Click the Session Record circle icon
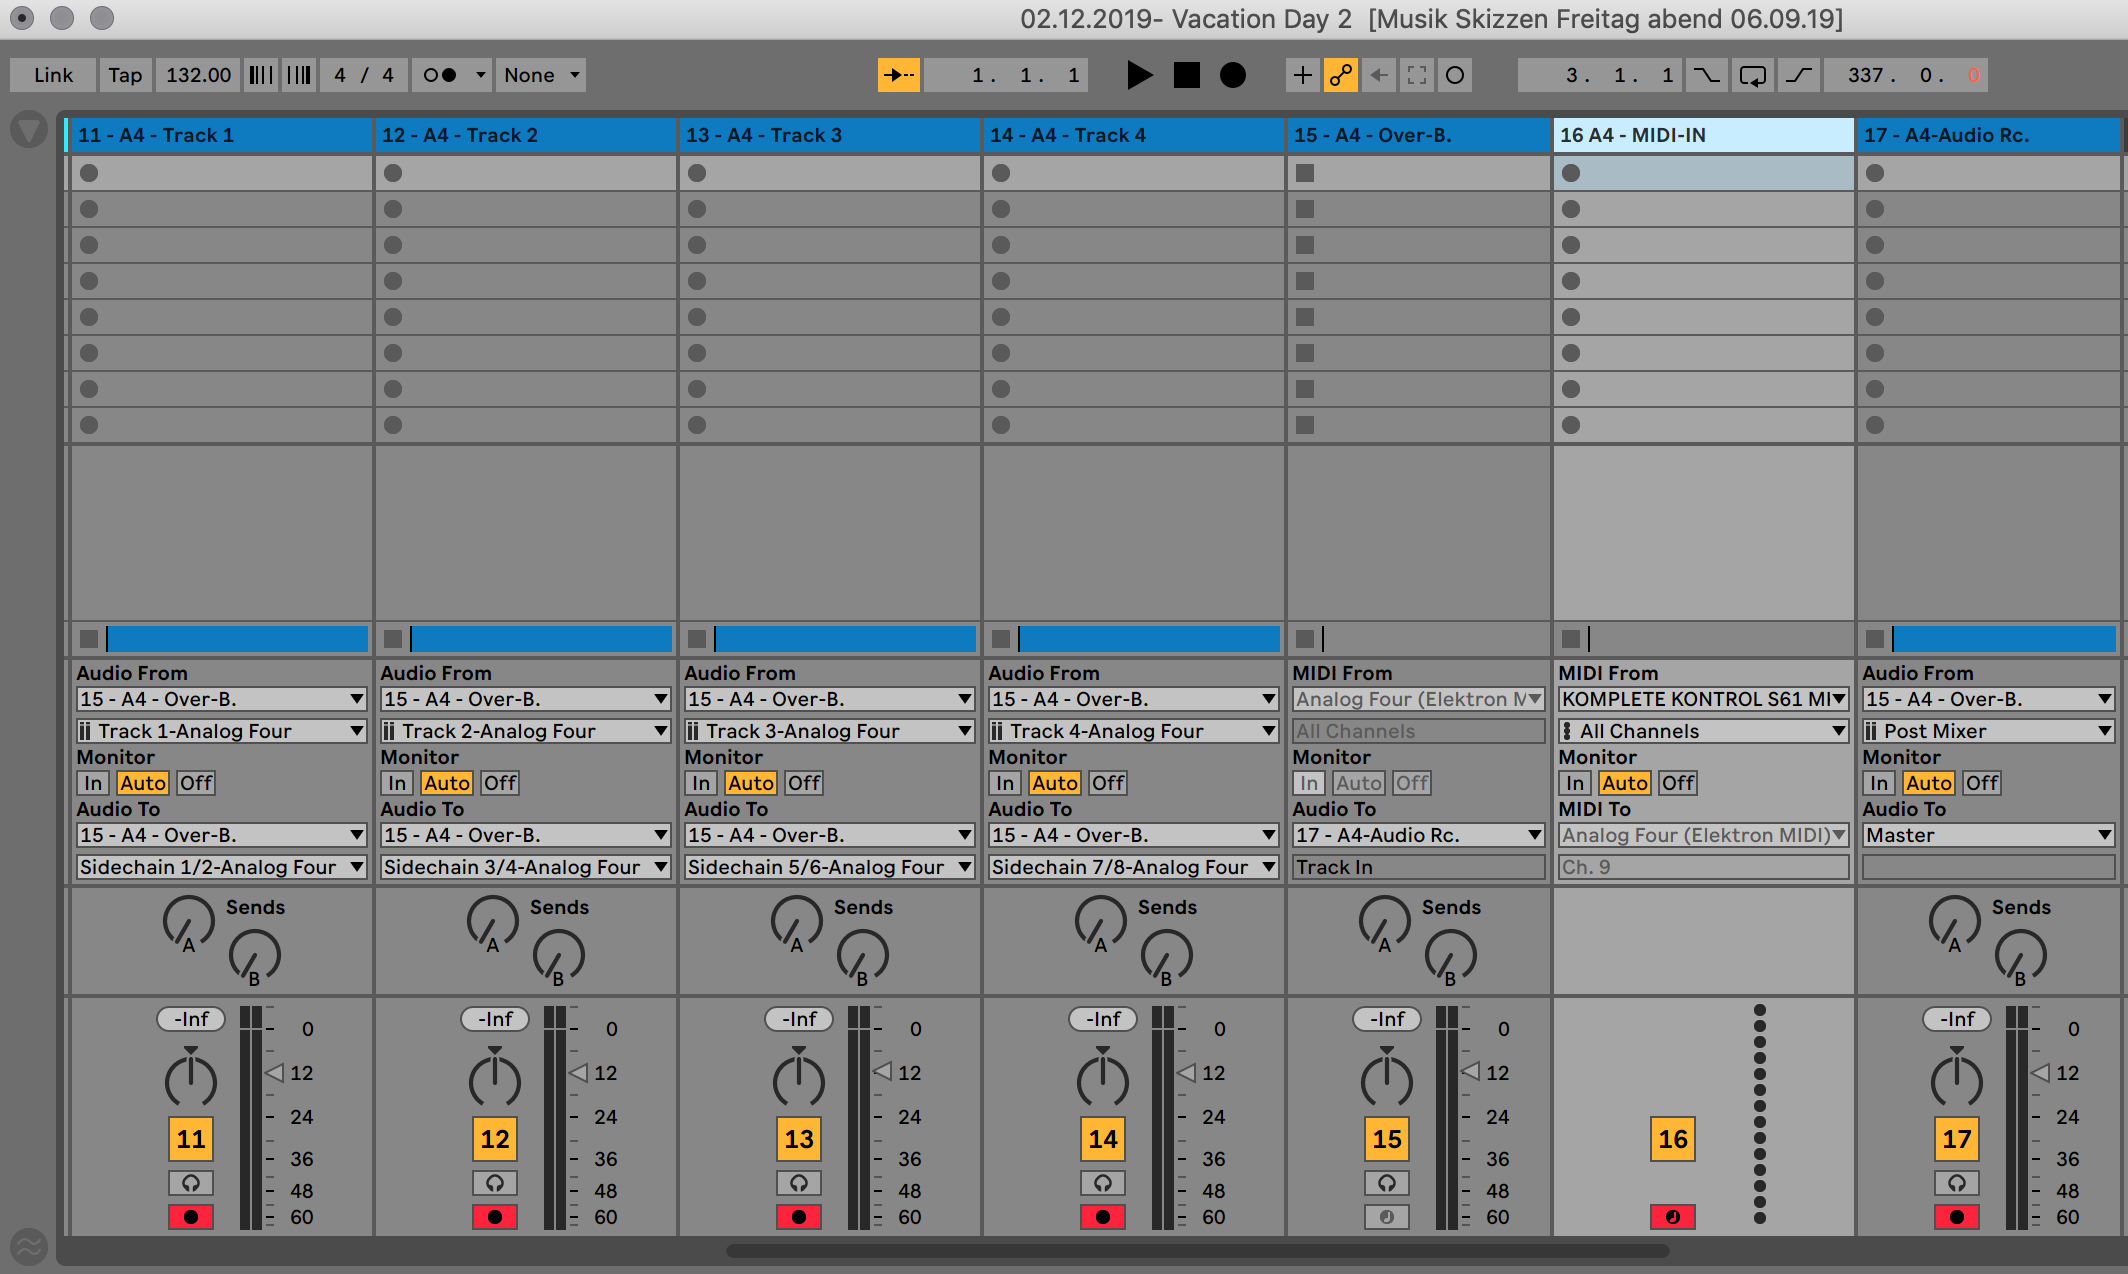 (1455, 75)
